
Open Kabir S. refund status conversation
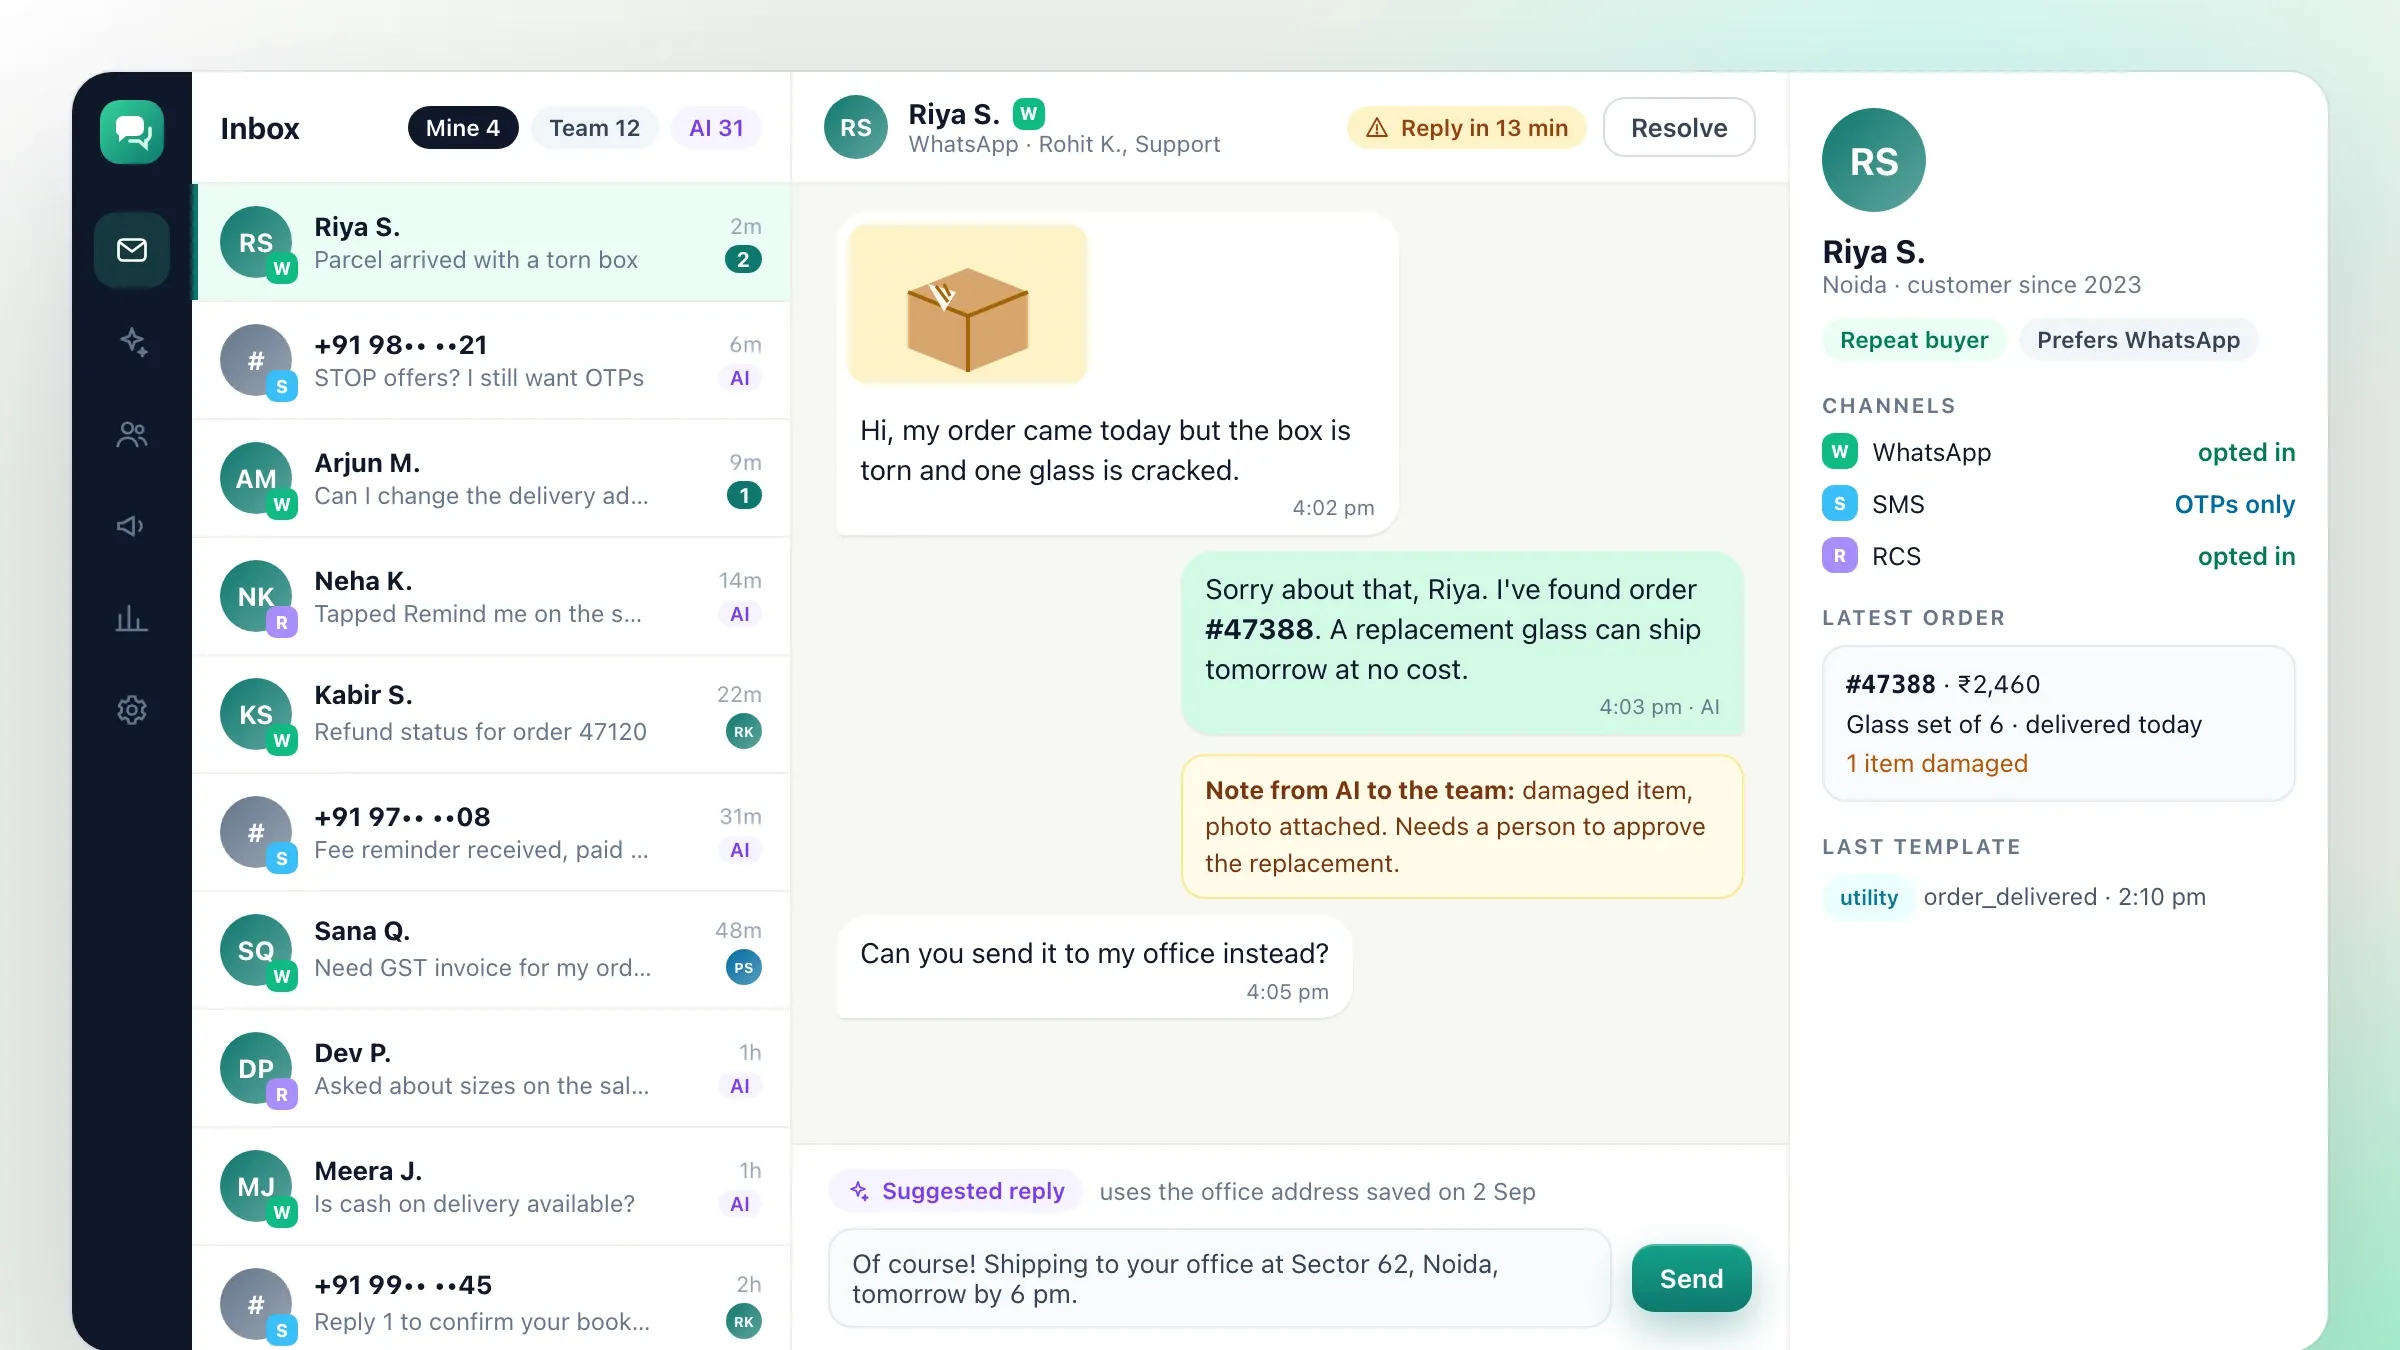[x=491, y=715]
